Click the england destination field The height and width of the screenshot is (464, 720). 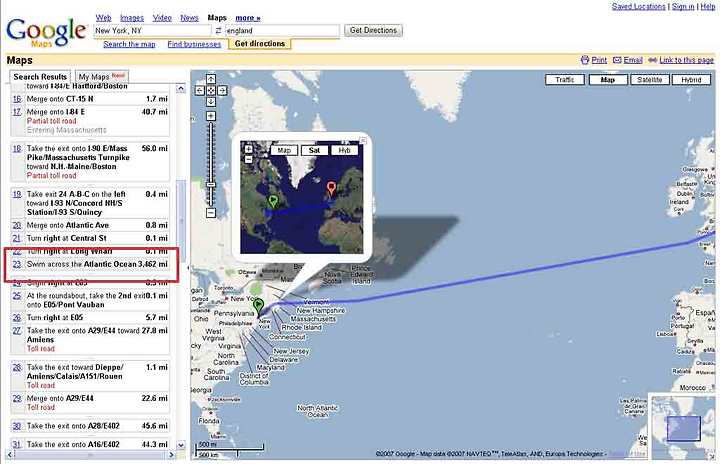(282, 31)
